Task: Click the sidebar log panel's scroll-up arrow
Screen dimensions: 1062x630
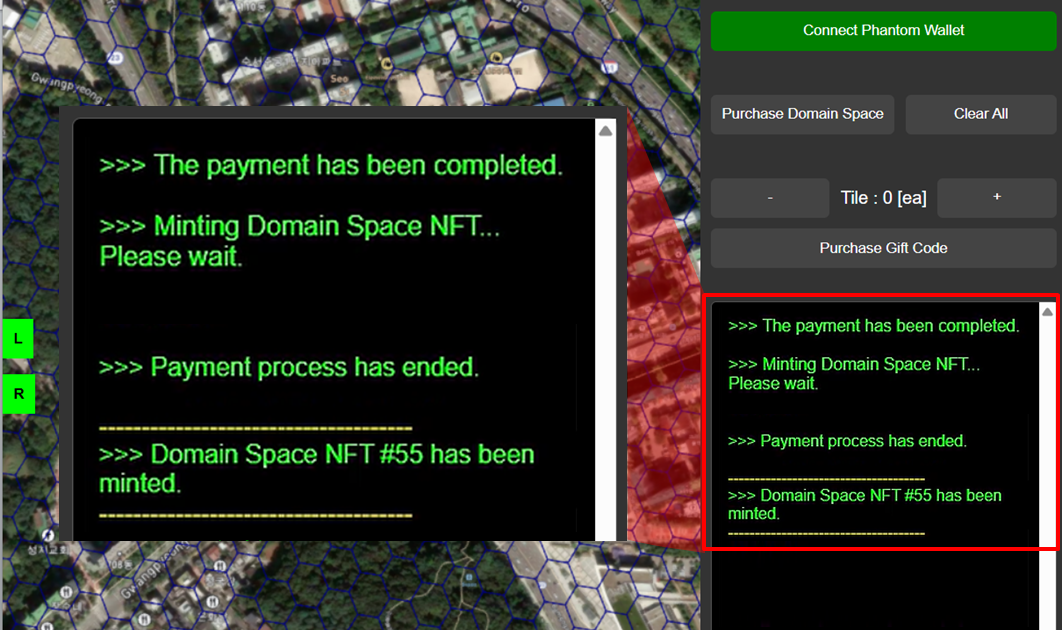Action: click(1047, 312)
